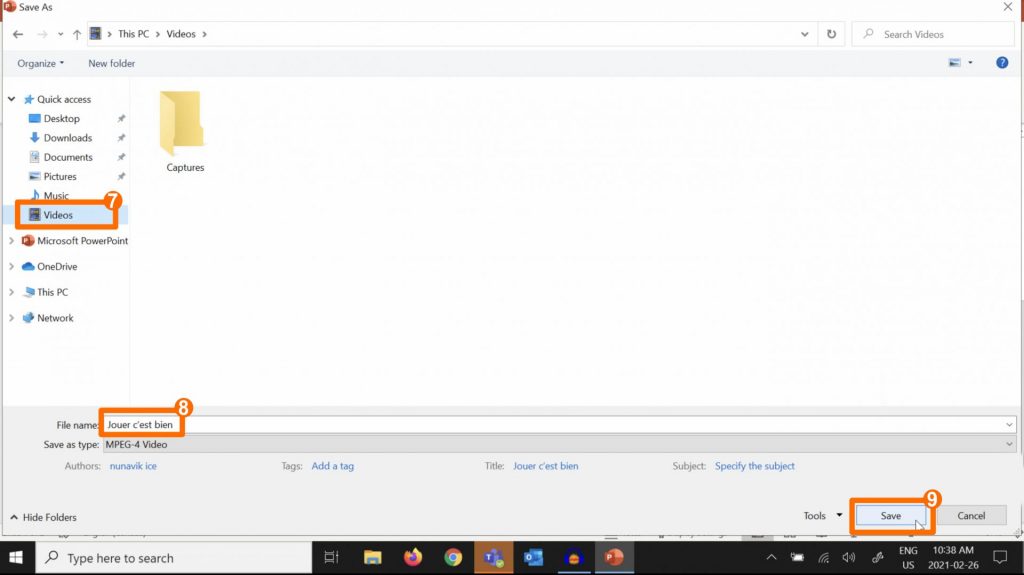Expand the OneDrive tree node
Screen dimensions: 1024x575
[12, 267]
